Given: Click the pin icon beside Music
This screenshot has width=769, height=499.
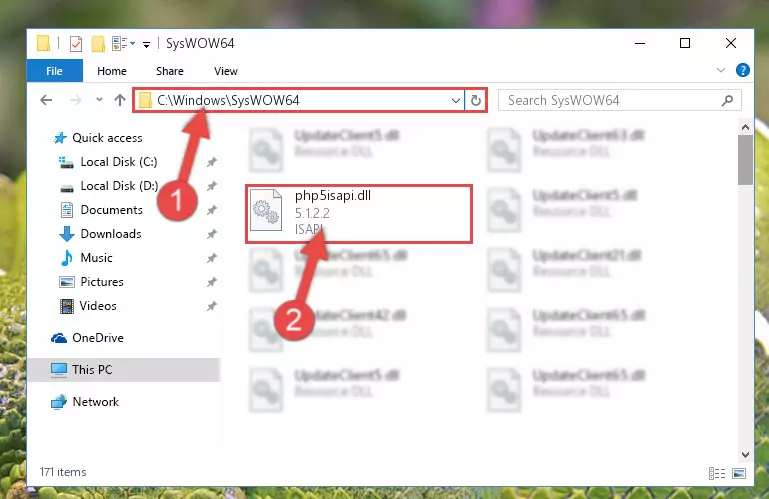Looking at the screenshot, I should click(211, 258).
